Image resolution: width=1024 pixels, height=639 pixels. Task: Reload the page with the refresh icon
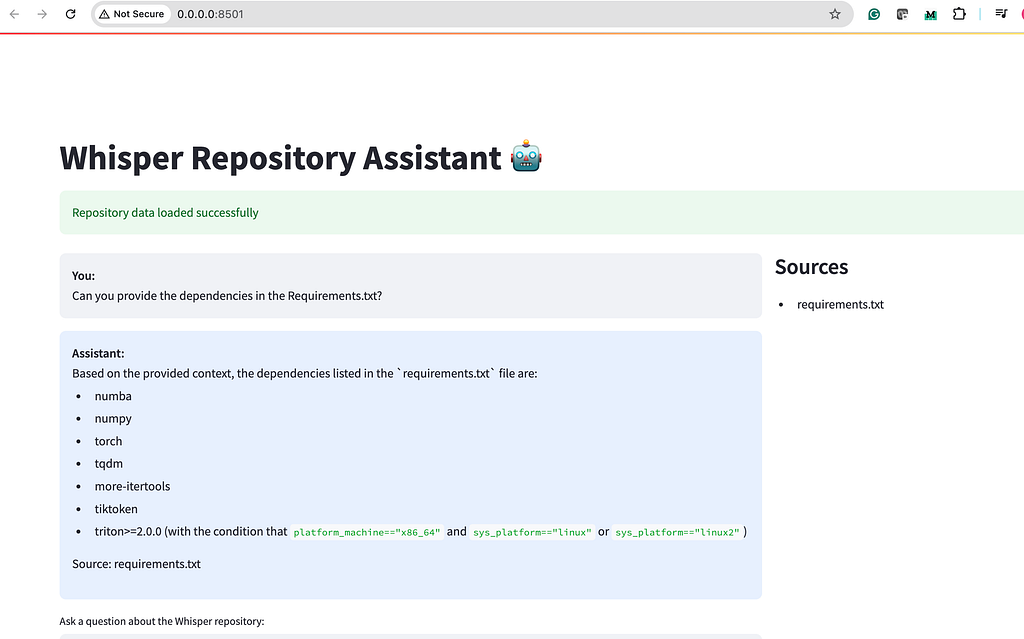pos(71,14)
